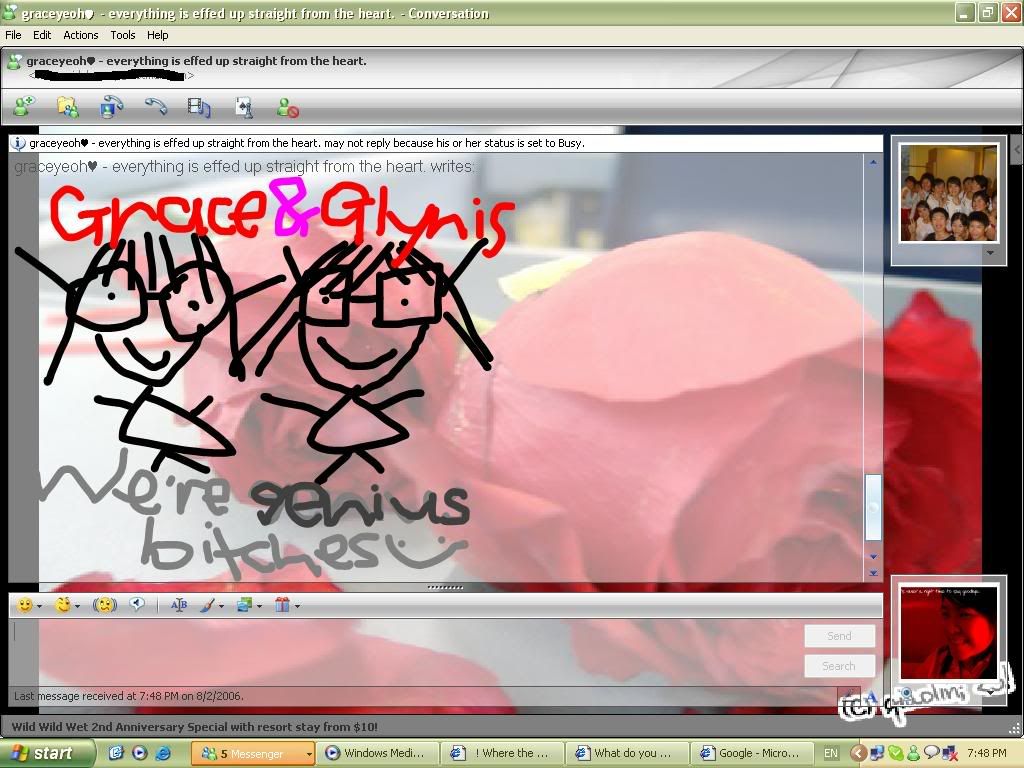This screenshot has width=1024, height=768.
Task: Open the Tools menu
Action: 123,35
